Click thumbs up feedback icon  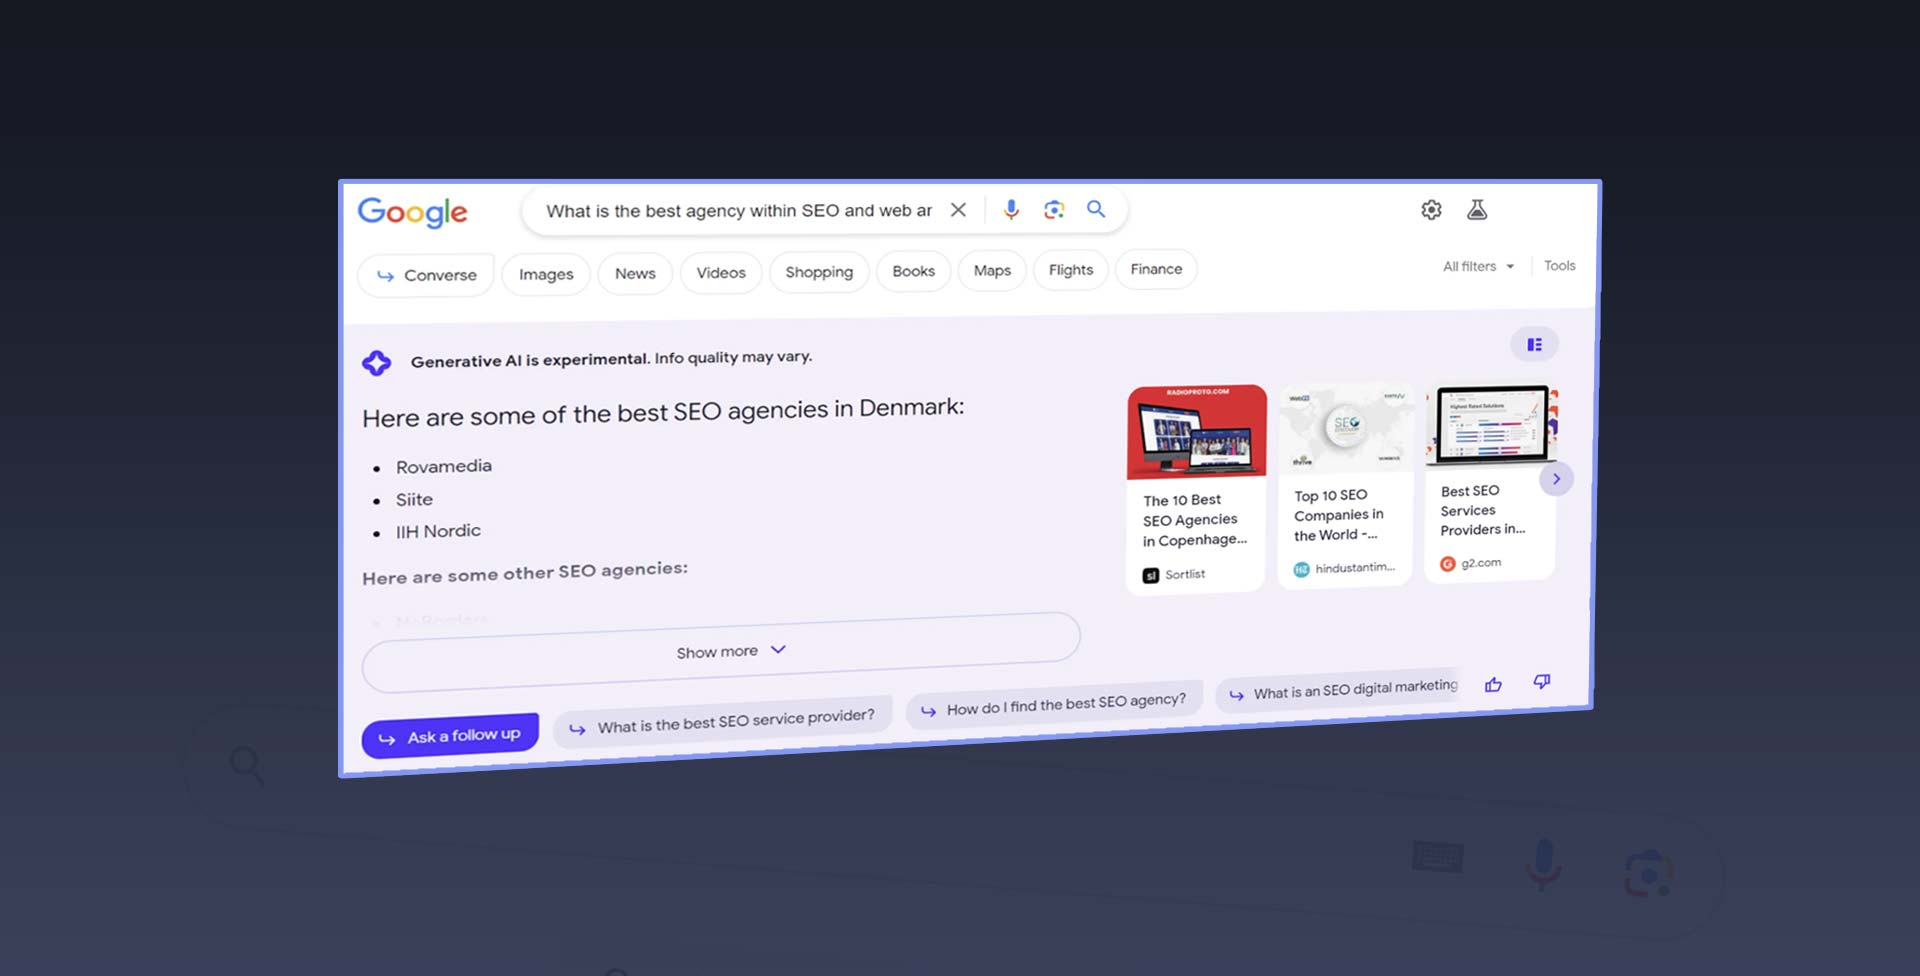[x=1493, y=685]
